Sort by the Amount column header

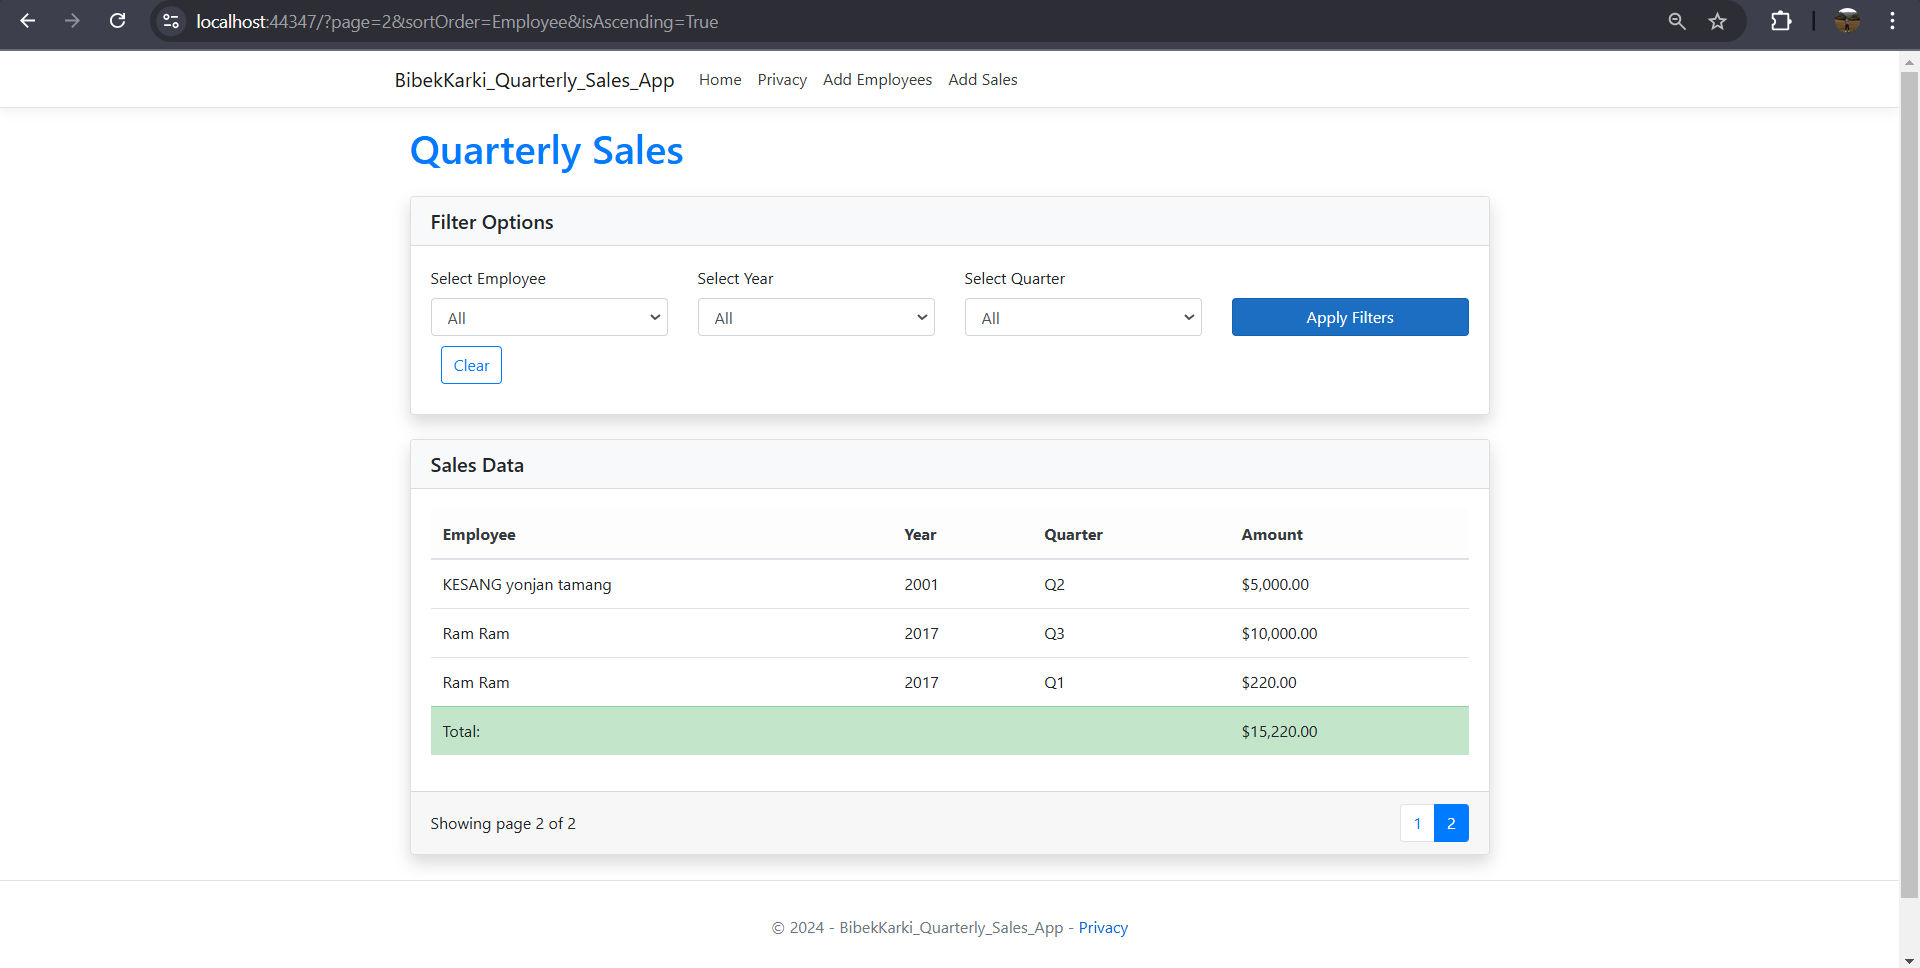click(1272, 535)
